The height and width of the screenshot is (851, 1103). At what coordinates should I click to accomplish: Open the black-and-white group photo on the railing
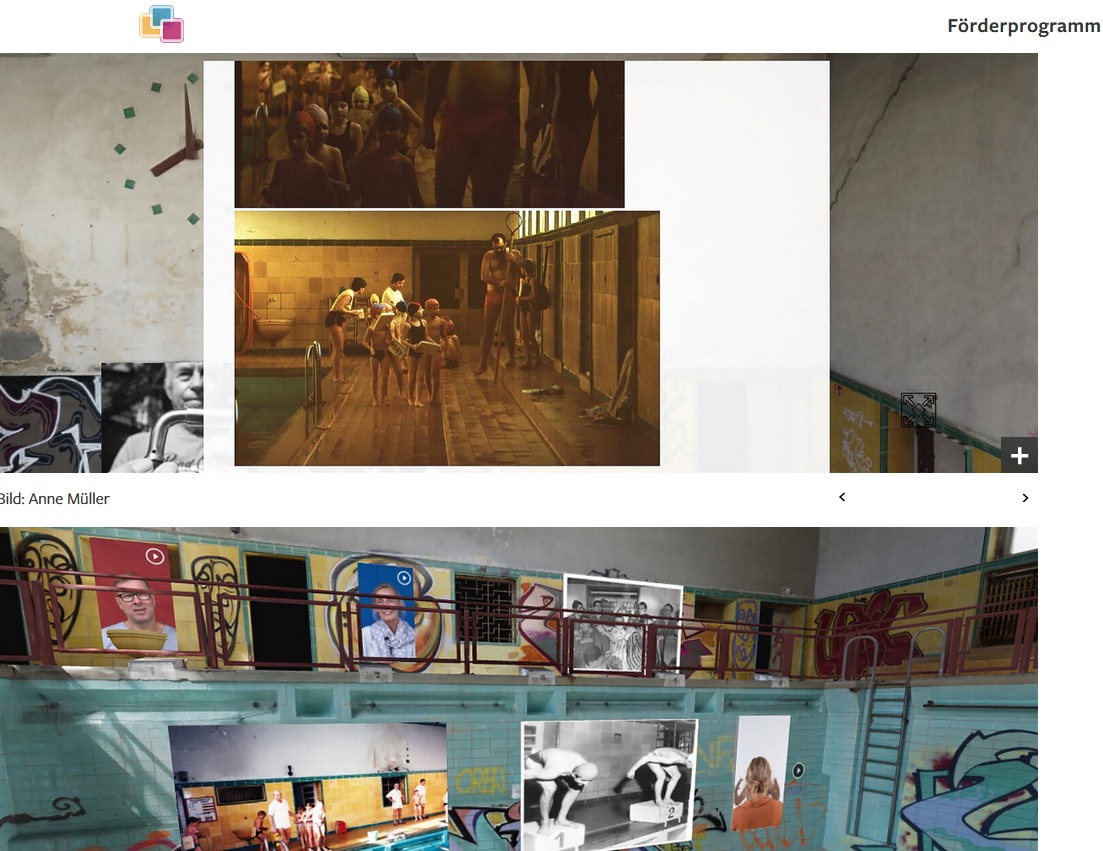622,622
